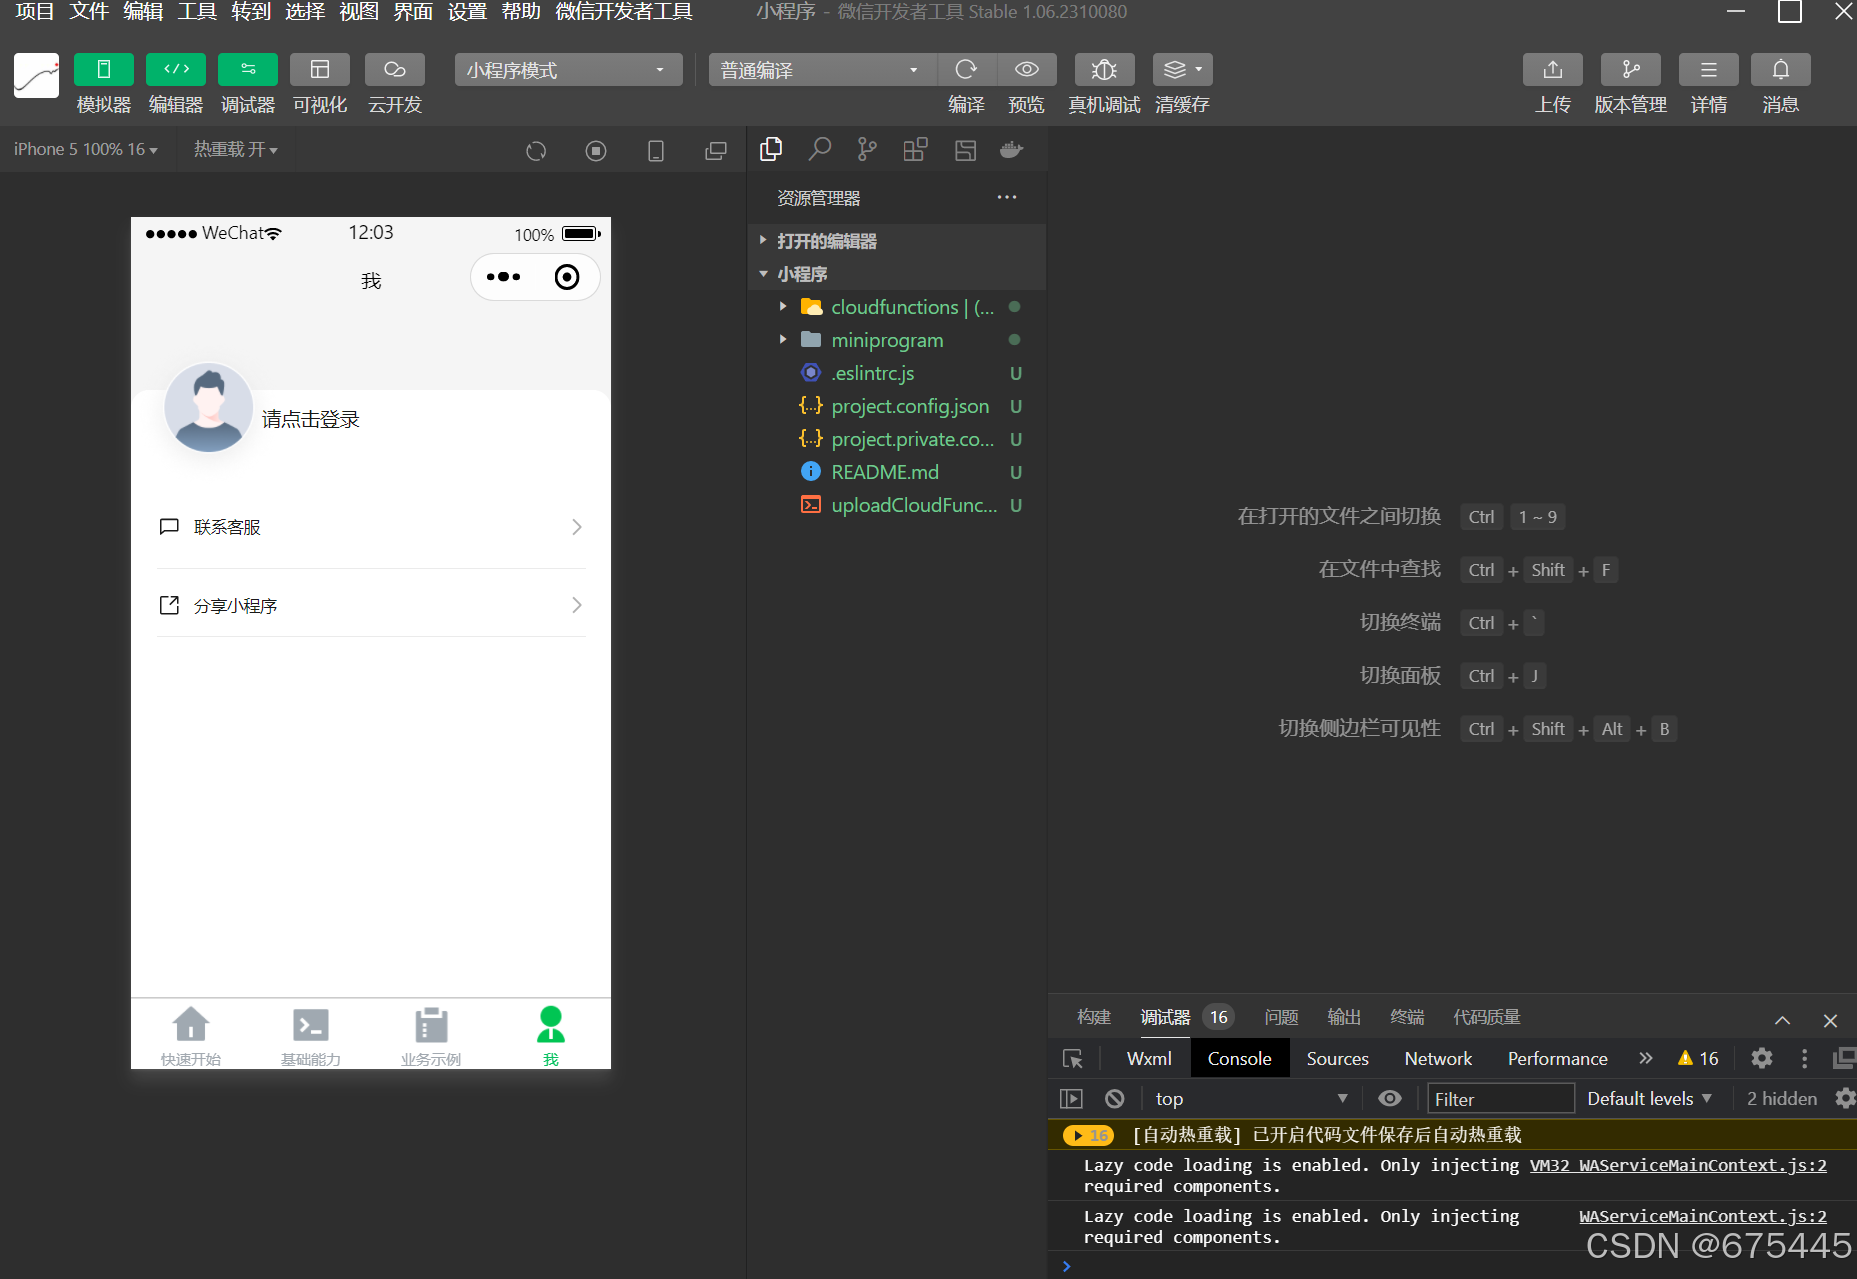
Task: Open the 项目 menu
Action: pyautogui.click(x=35, y=12)
